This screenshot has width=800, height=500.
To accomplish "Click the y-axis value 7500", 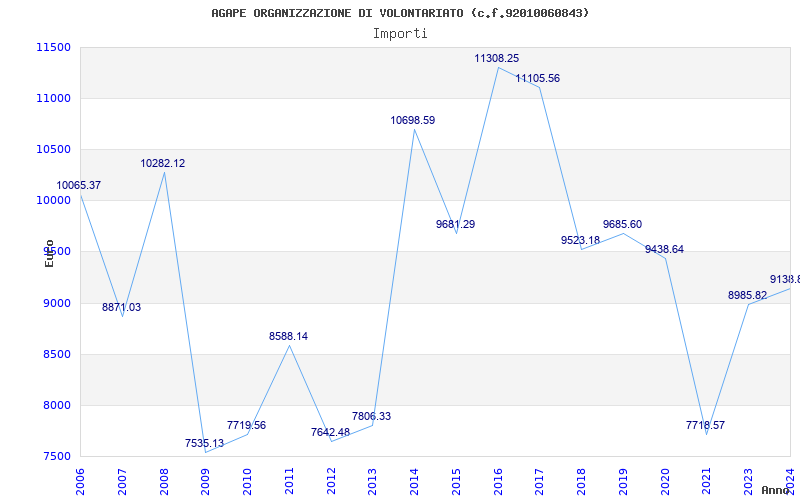I will [56, 456].
